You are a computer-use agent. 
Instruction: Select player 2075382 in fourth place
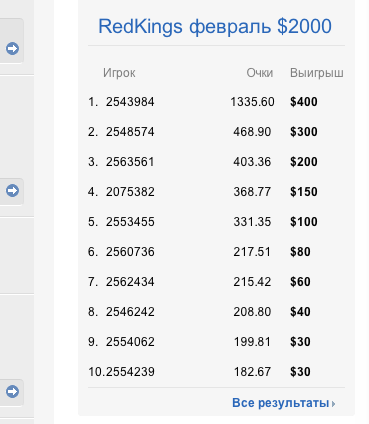tap(130, 192)
